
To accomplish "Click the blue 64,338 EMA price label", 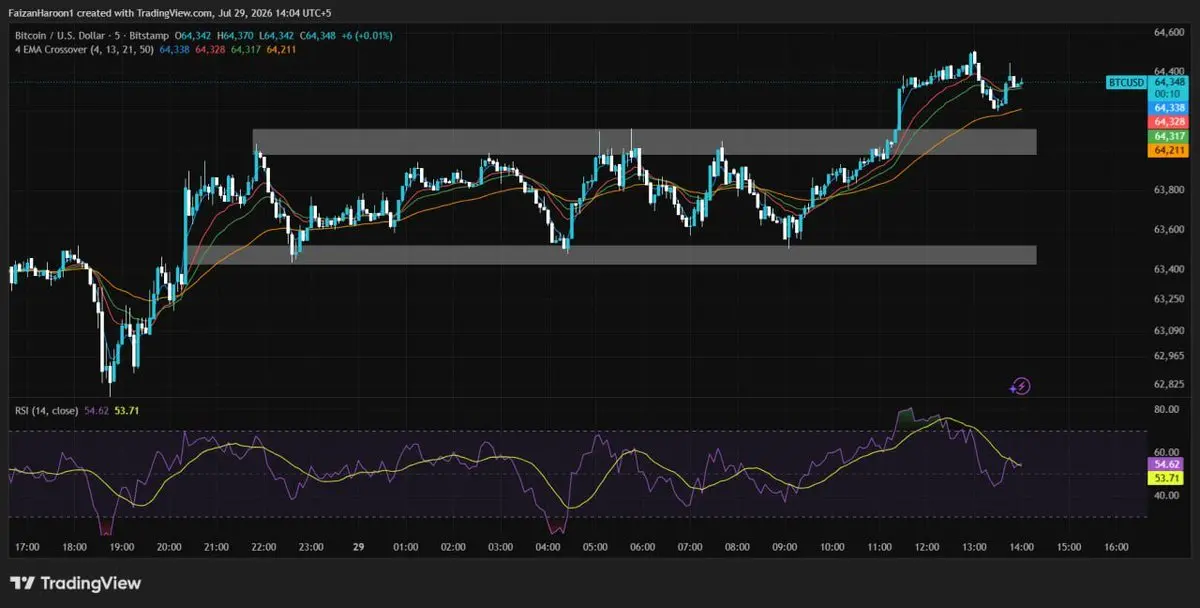I will tap(1169, 107).
